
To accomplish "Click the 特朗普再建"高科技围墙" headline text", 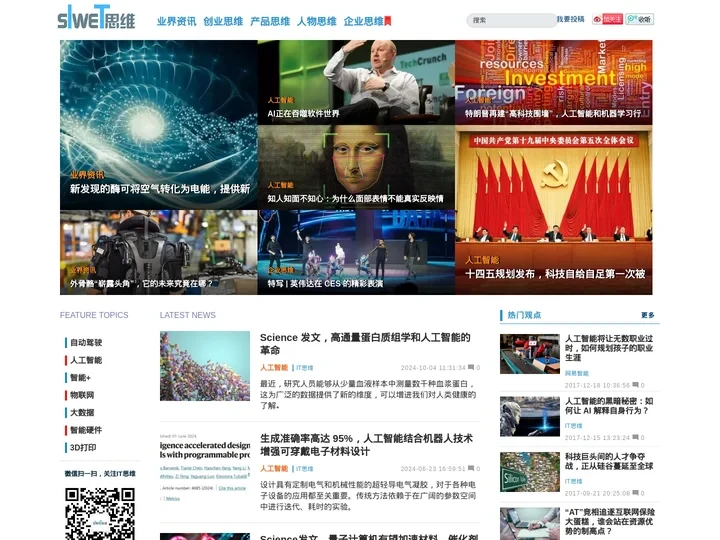I will tap(553, 113).
